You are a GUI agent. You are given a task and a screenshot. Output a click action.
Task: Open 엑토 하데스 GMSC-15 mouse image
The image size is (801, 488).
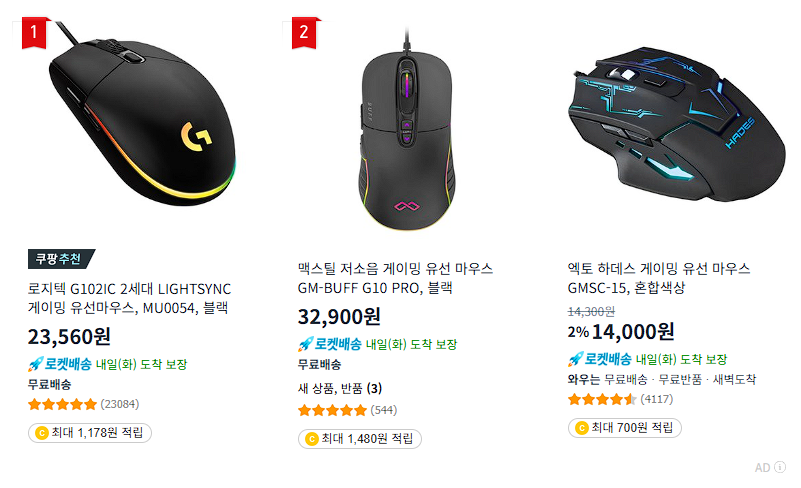click(676, 126)
